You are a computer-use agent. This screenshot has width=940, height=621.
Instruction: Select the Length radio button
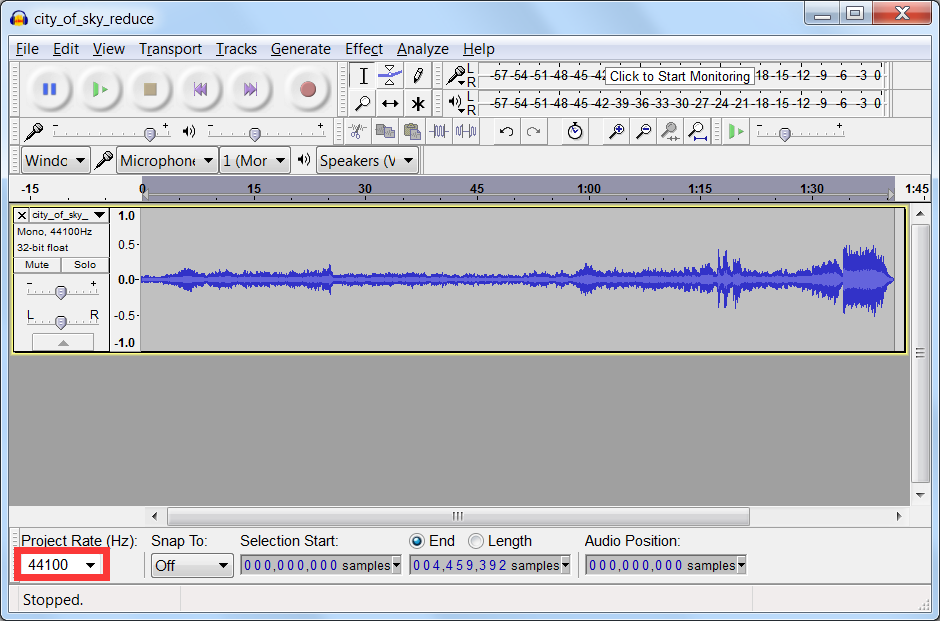(476, 541)
